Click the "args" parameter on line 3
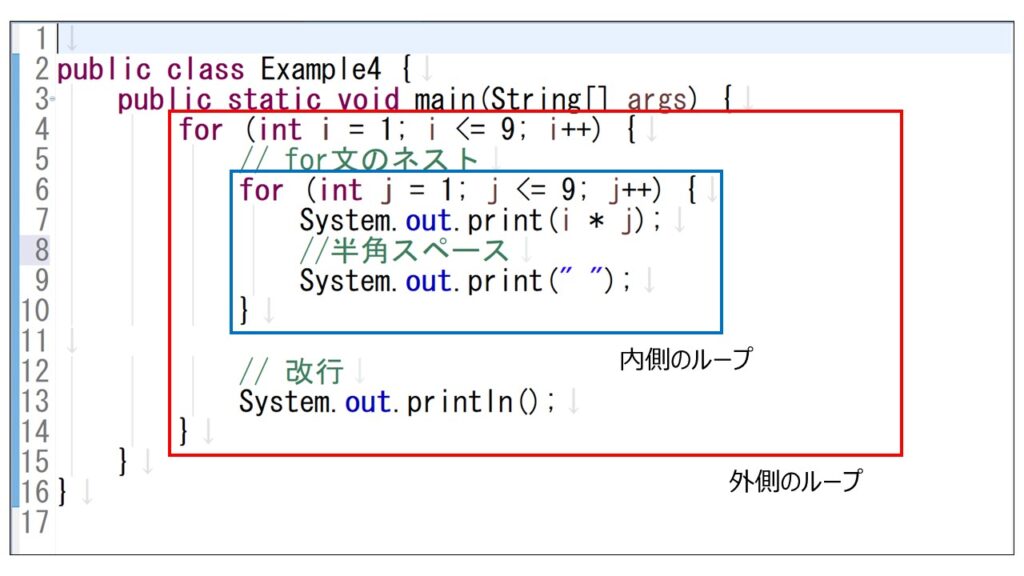 (657, 99)
